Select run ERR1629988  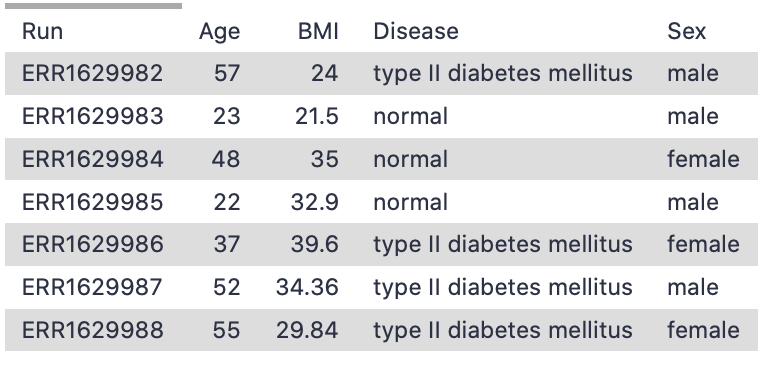92,330
